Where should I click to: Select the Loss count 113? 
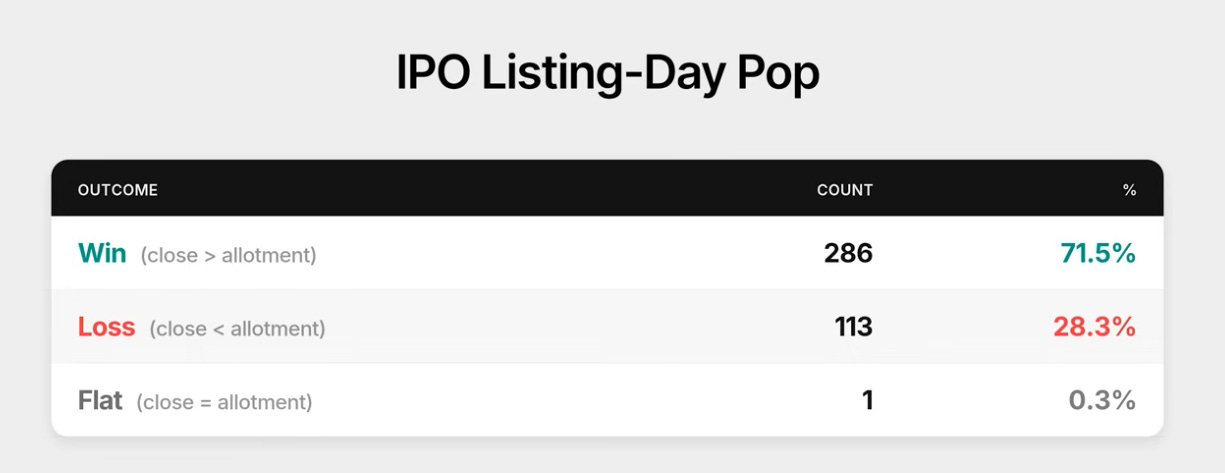point(854,327)
